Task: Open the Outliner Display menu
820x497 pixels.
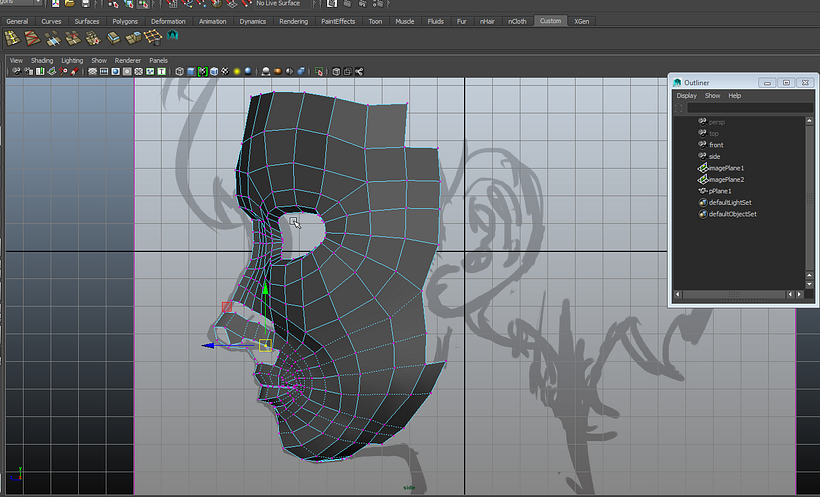Action: coord(686,96)
